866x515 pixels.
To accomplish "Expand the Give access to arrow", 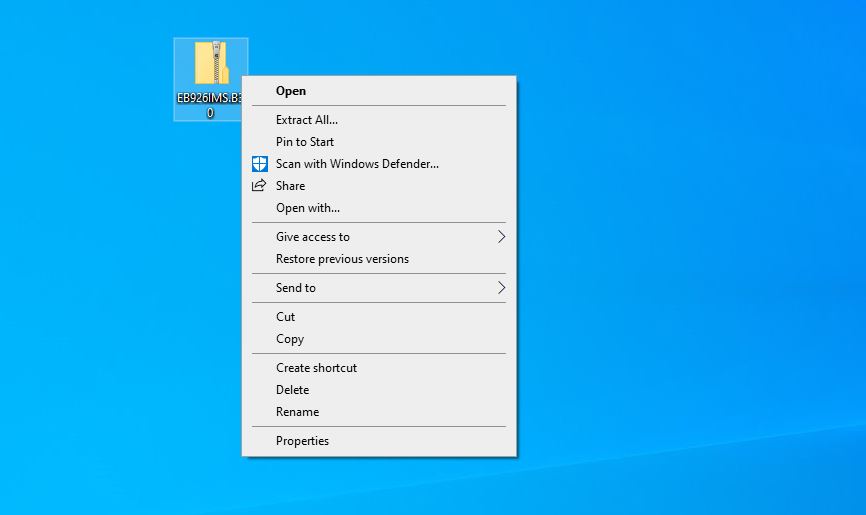I will point(501,237).
